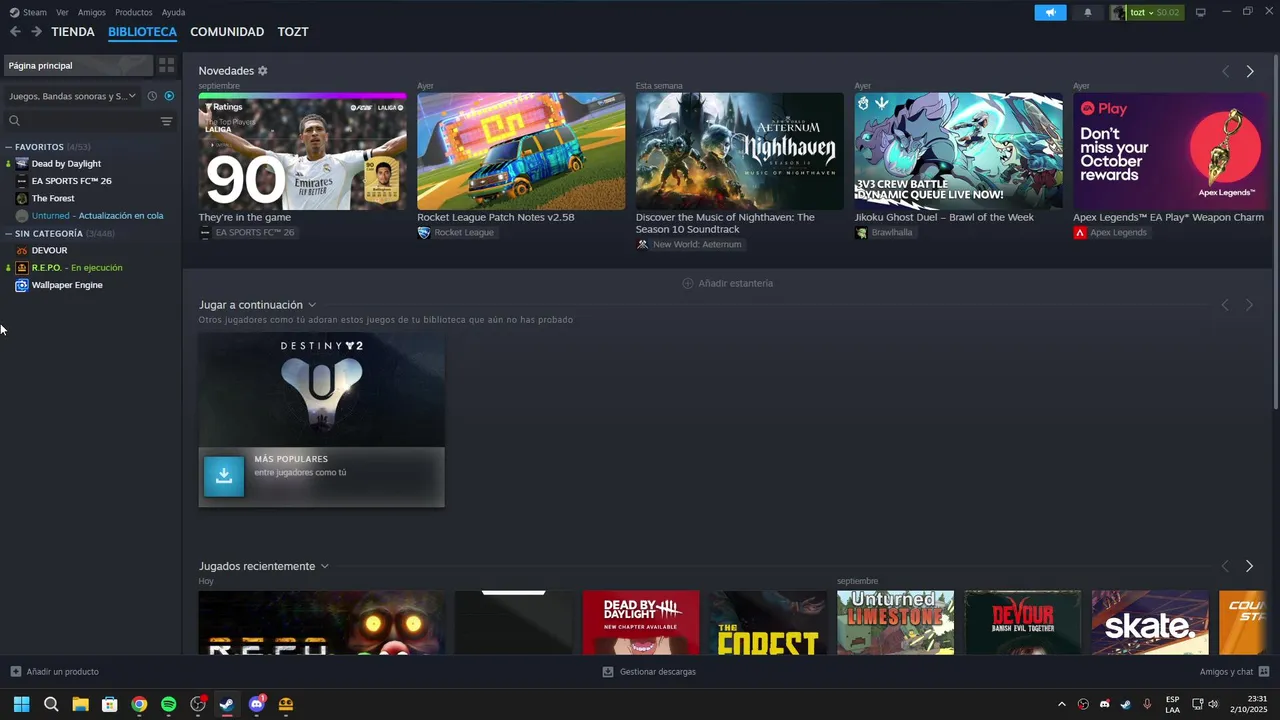The image size is (1280, 720).
Task: Switch to the COMUNIDAD tab
Action: 227,32
